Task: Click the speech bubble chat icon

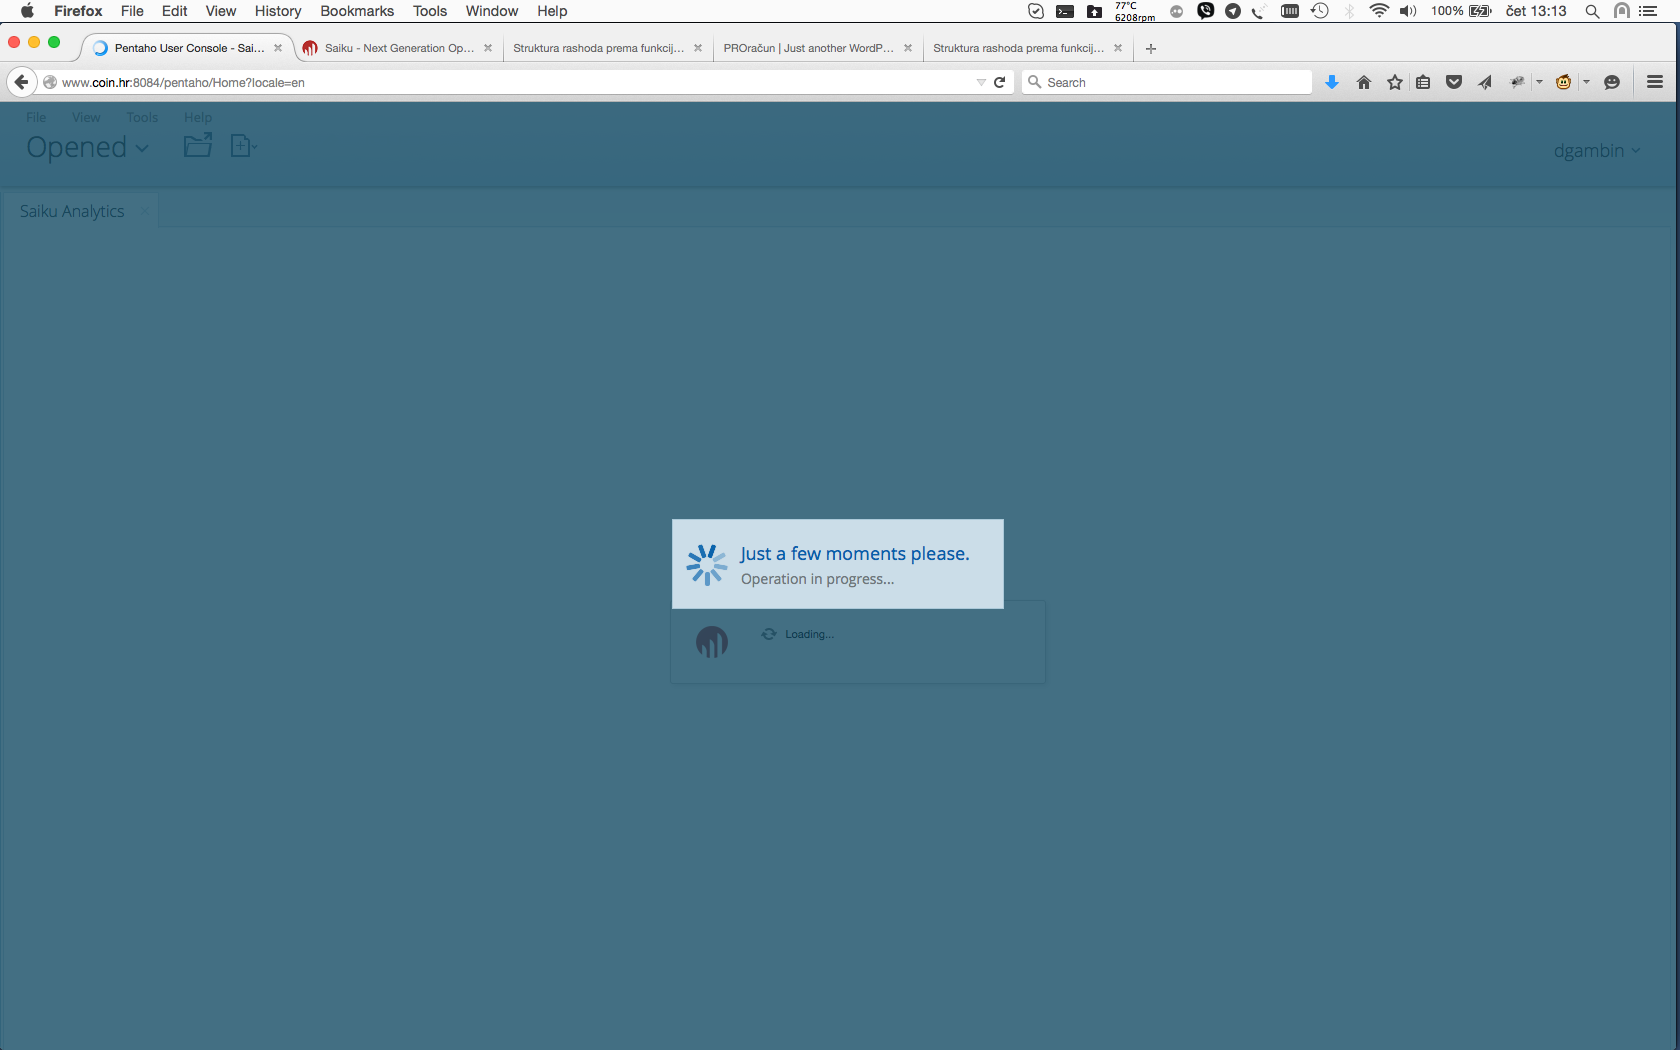Action: [x=1612, y=82]
